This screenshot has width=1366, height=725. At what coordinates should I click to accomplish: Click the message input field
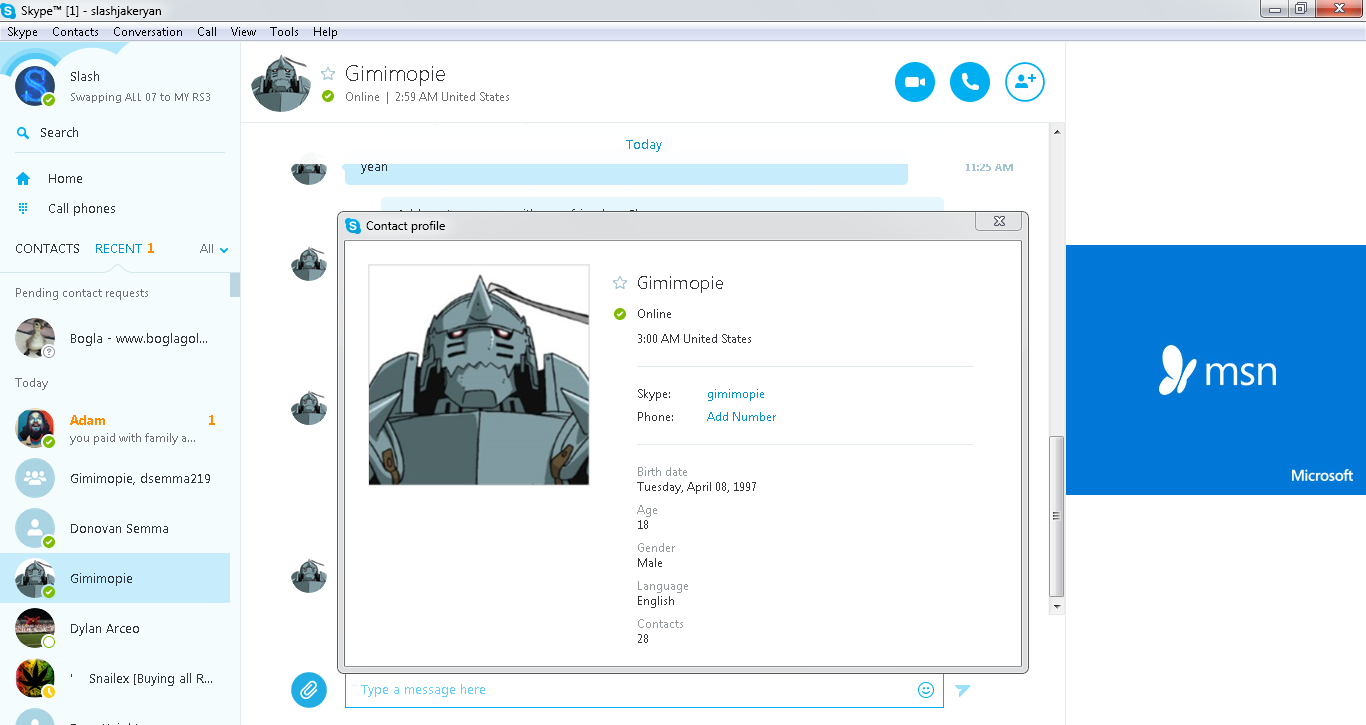[x=644, y=690]
